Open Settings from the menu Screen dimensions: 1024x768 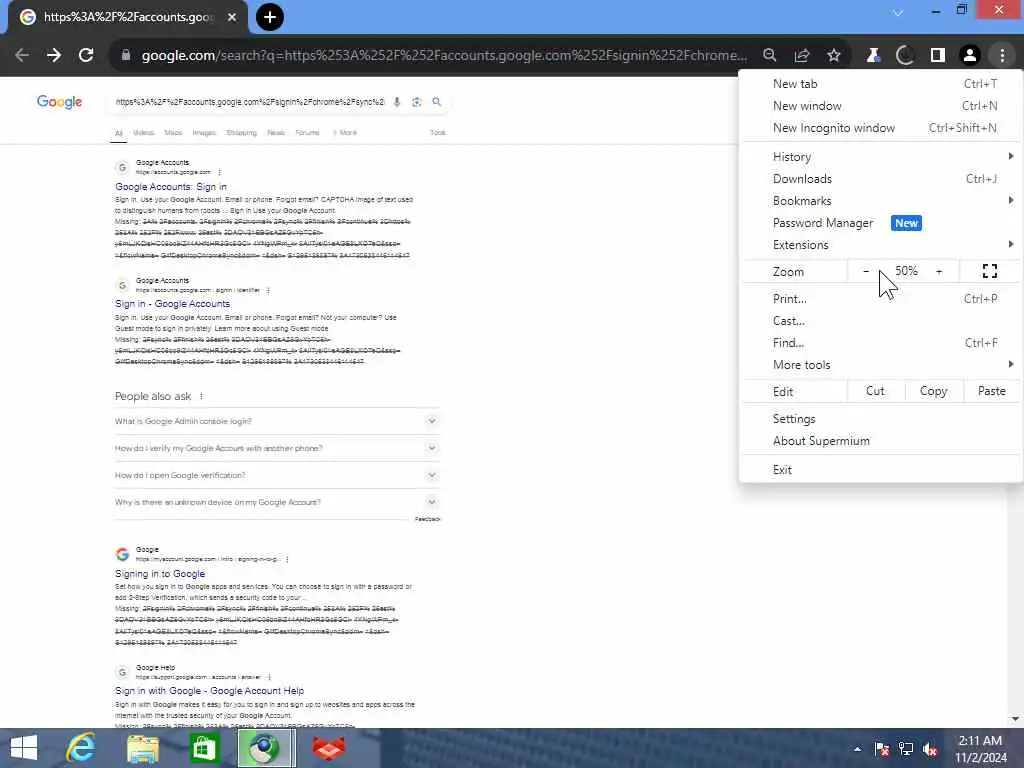[x=880, y=419]
